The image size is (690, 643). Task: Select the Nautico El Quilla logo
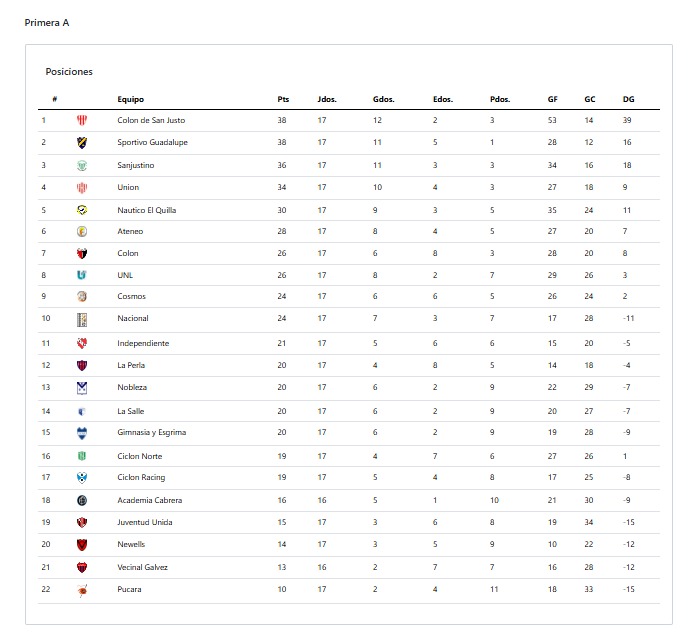pyautogui.click(x=82, y=210)
